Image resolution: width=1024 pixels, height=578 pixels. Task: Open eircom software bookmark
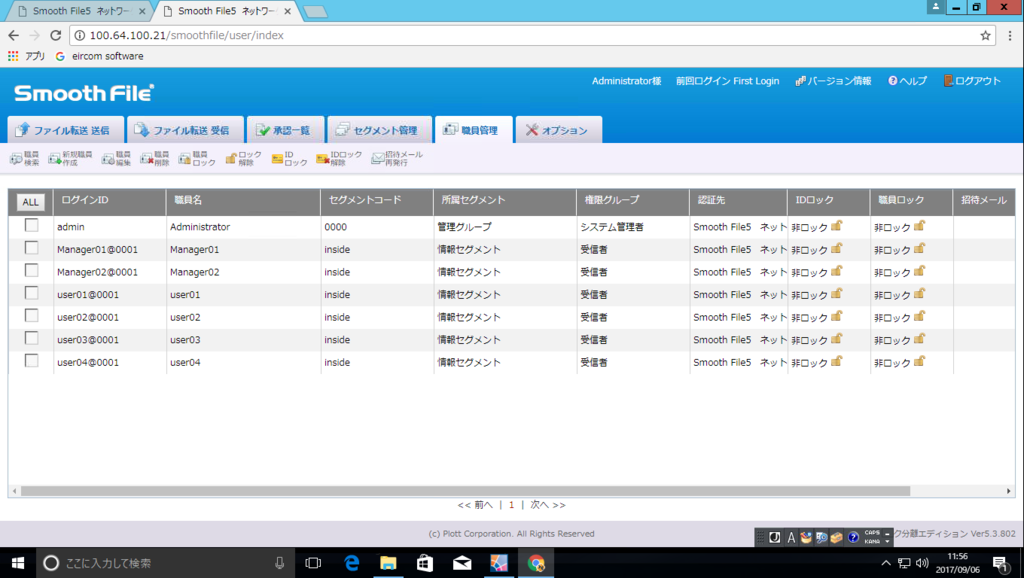(99, 56)
